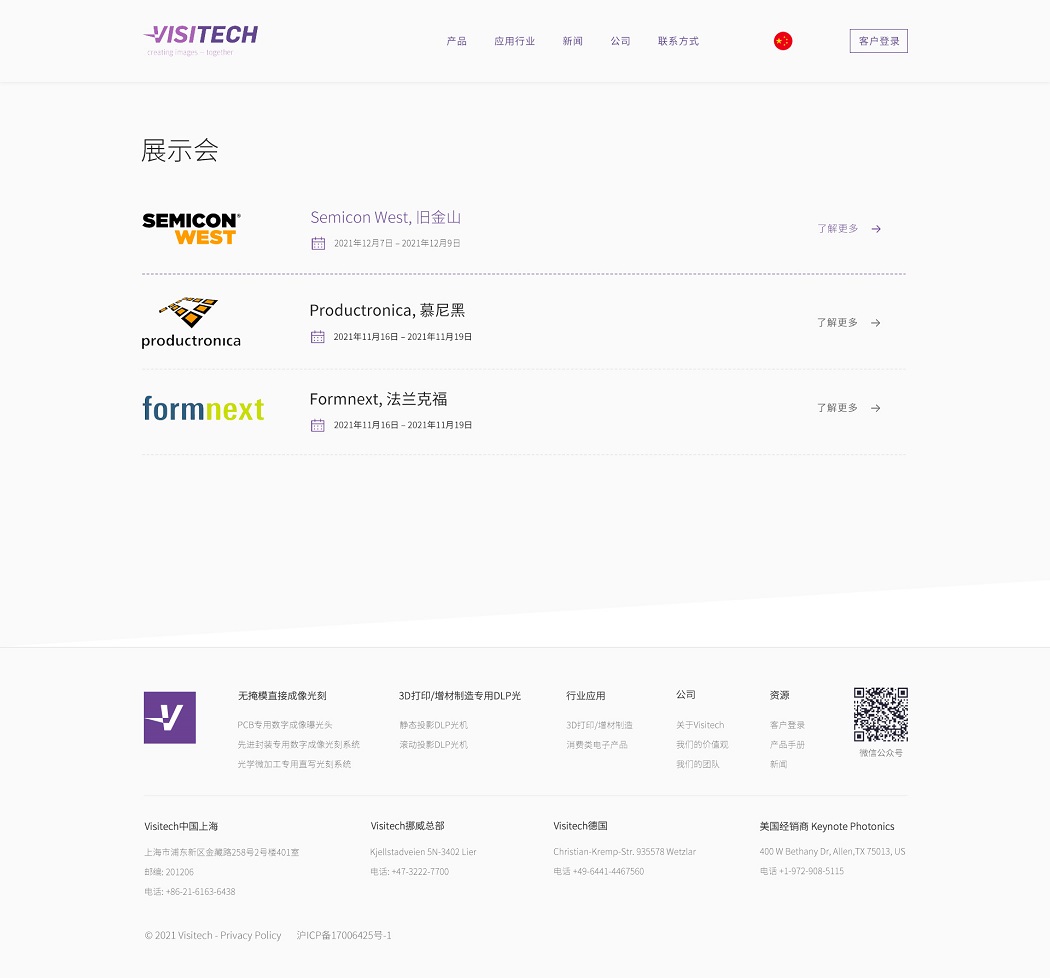Open the 公司 menu in the header
This screenshot has width=1050, height=978.
pos(620,42)
